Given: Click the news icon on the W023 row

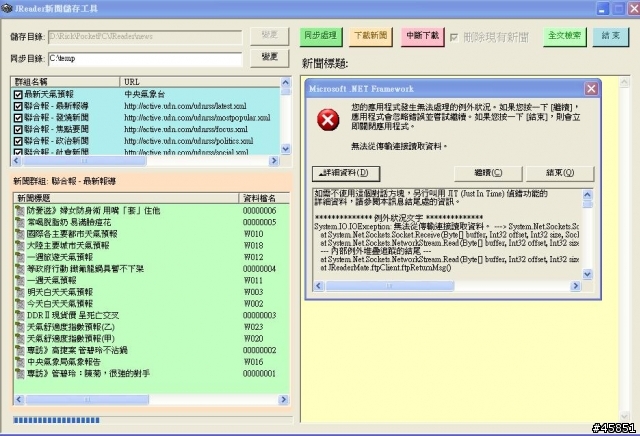Looking at the screenshot, I should click(x=20, y=327).
